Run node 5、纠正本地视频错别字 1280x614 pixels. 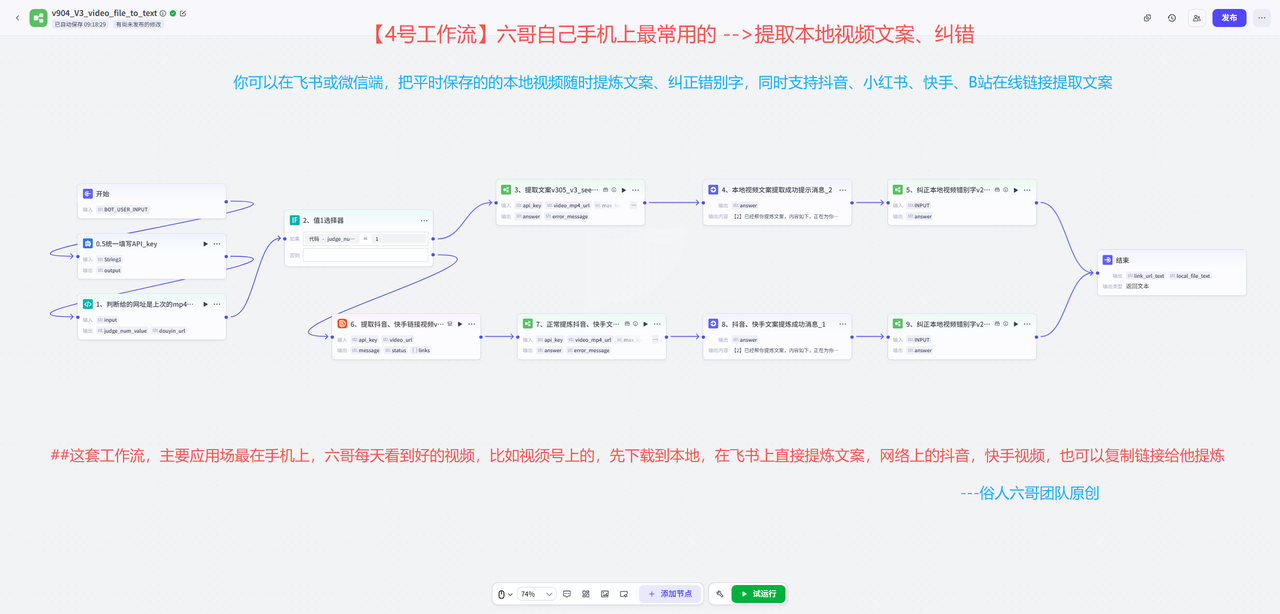(x=1015, y=189)
